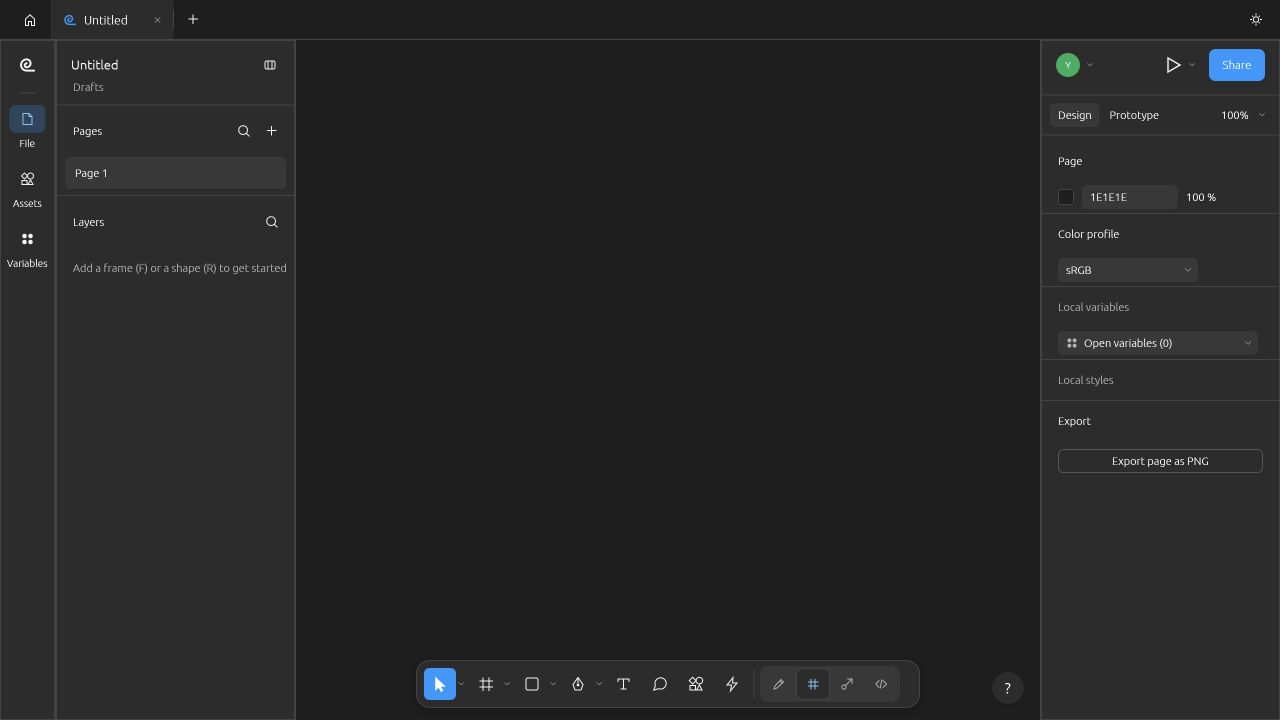Select the Rectangle shape tool
Viewport: 1280px width, 720px height.
[x=532, y=684]
